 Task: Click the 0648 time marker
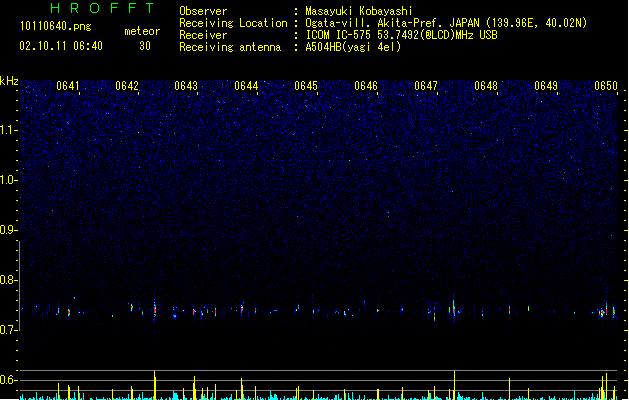[486, 86]
